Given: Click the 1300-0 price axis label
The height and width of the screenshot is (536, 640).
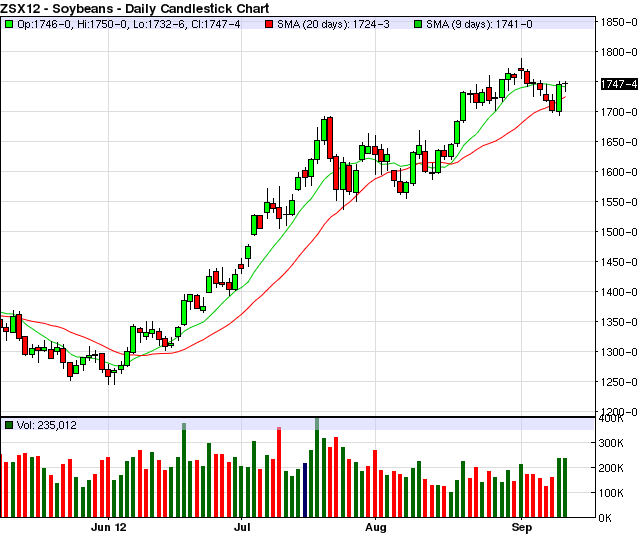Looking at the screenshot, I should pyautogui.click(x=619, y=352).
